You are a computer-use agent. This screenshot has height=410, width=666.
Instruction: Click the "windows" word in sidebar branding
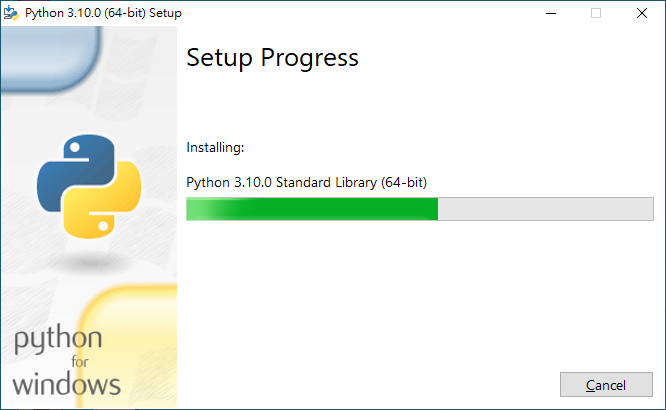coord(67,383)
